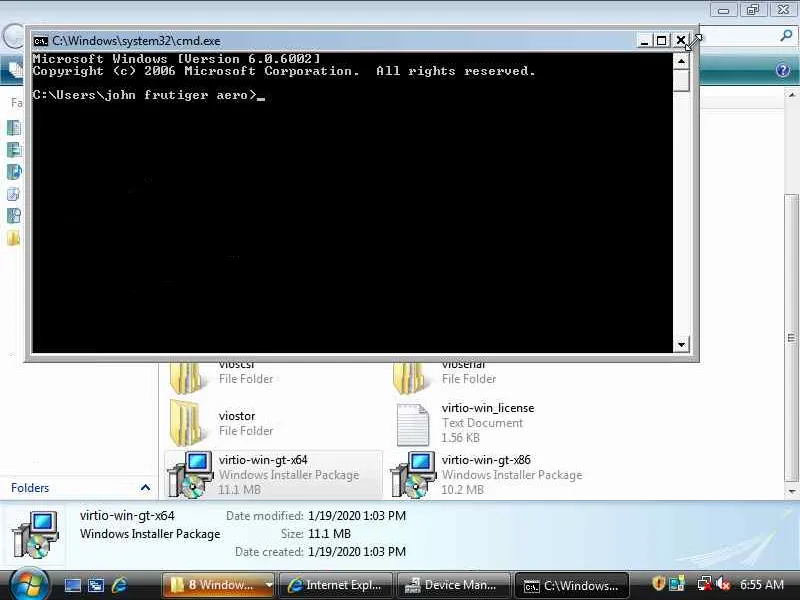This screenshot has height=600, width=800.
Task: Click the vioserial folder icon
Action: (410, 378)
